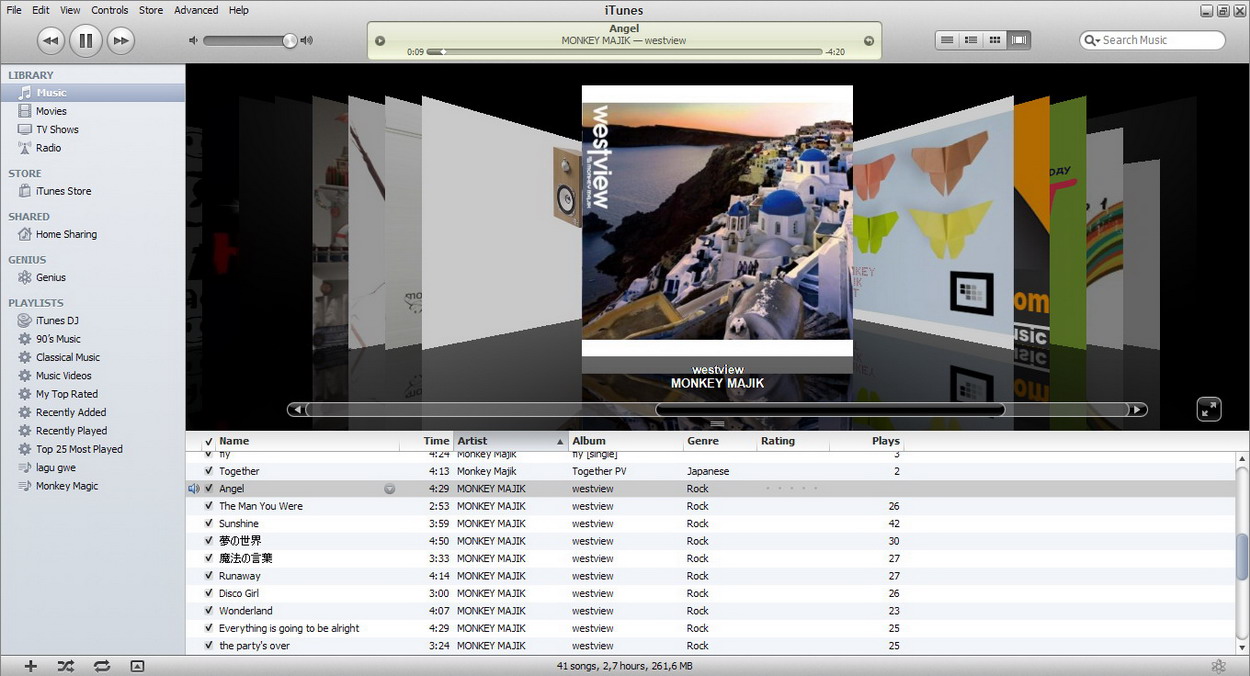
Task: Create a new playlist with plus button
Action: pyautogui.click(x=30, y=666)
